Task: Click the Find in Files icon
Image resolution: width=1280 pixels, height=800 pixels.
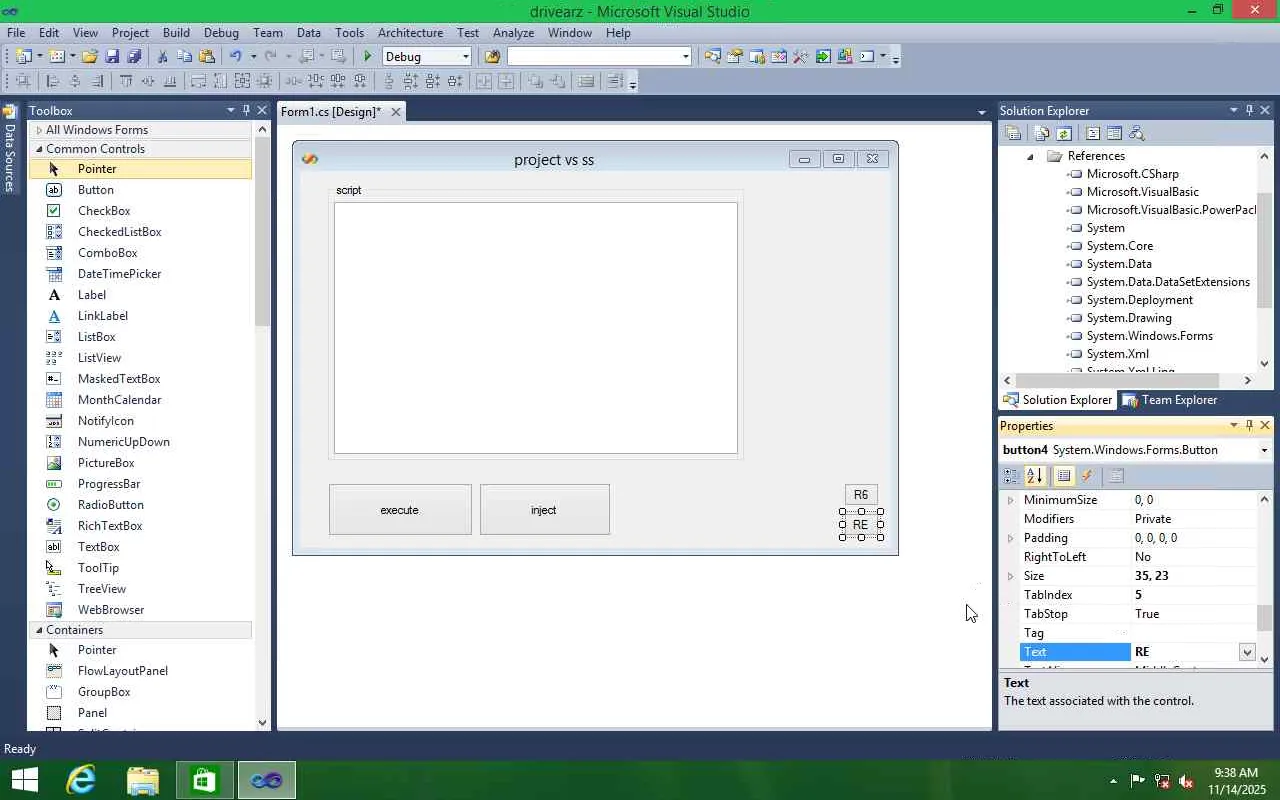Action: tap(491, 57)
